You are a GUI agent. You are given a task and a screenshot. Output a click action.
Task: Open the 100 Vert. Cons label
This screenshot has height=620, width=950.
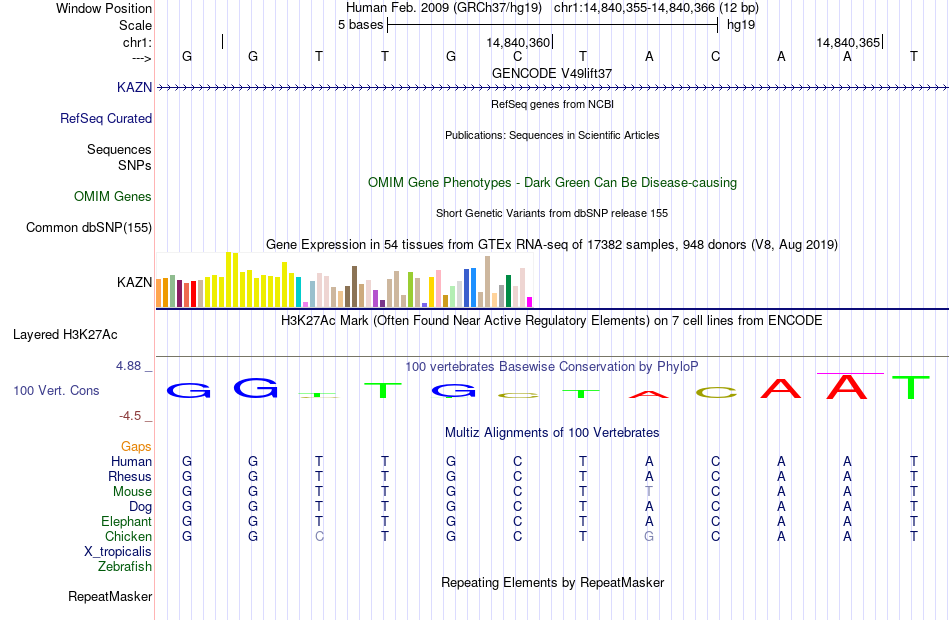(56, 390)
